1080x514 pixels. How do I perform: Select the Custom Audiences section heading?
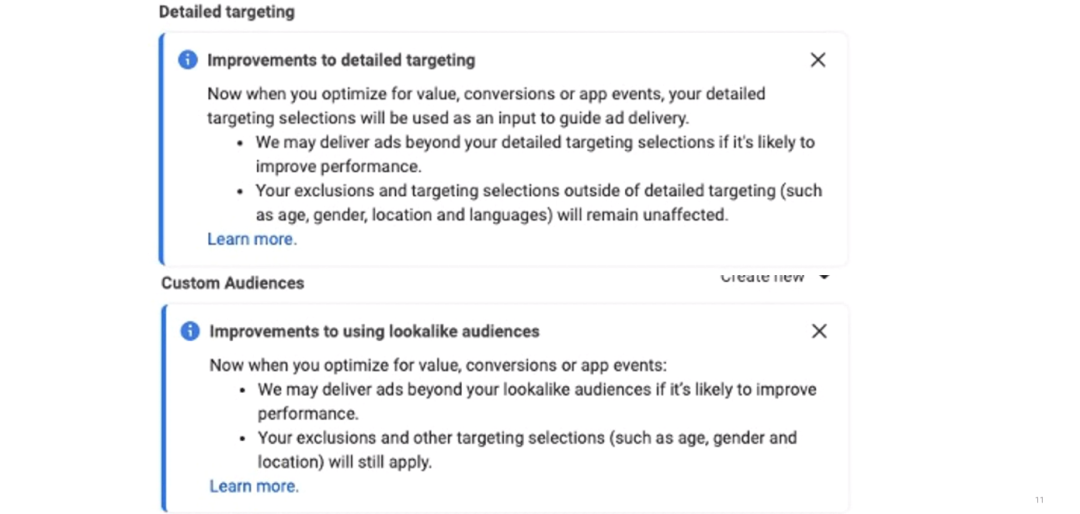233,283
